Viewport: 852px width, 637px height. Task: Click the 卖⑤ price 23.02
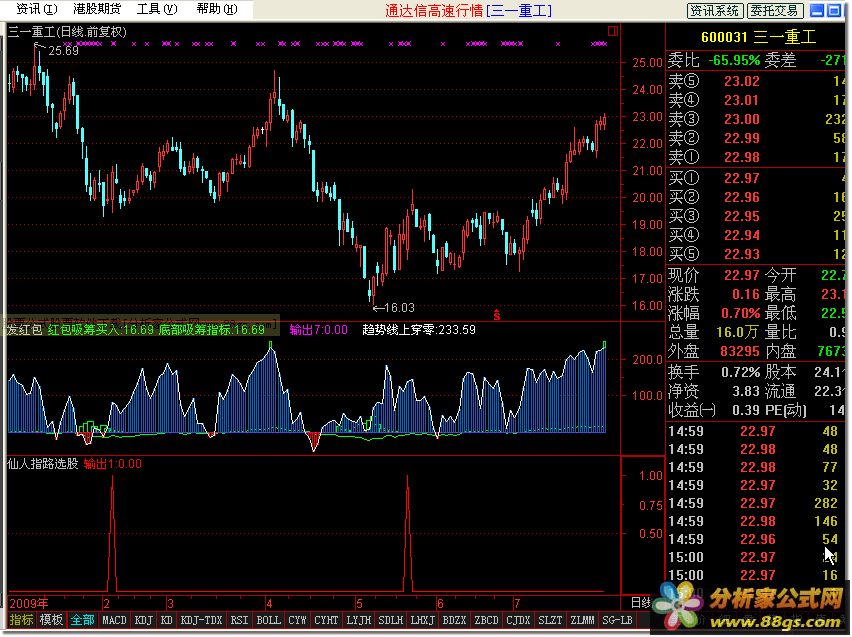[x=742, y=82]
